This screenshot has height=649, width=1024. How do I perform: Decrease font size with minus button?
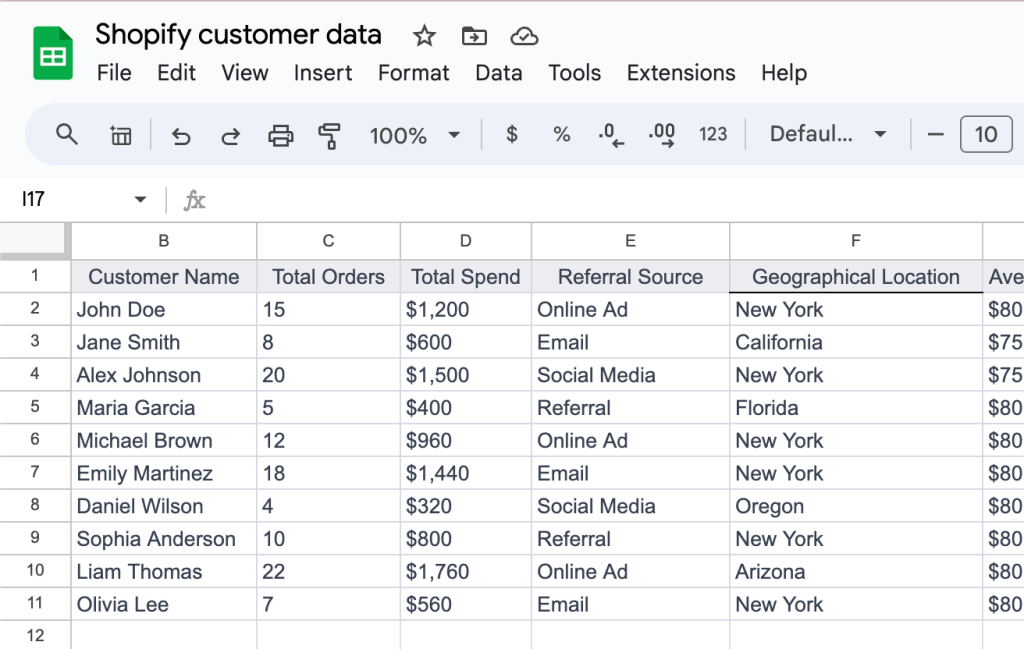935,135
